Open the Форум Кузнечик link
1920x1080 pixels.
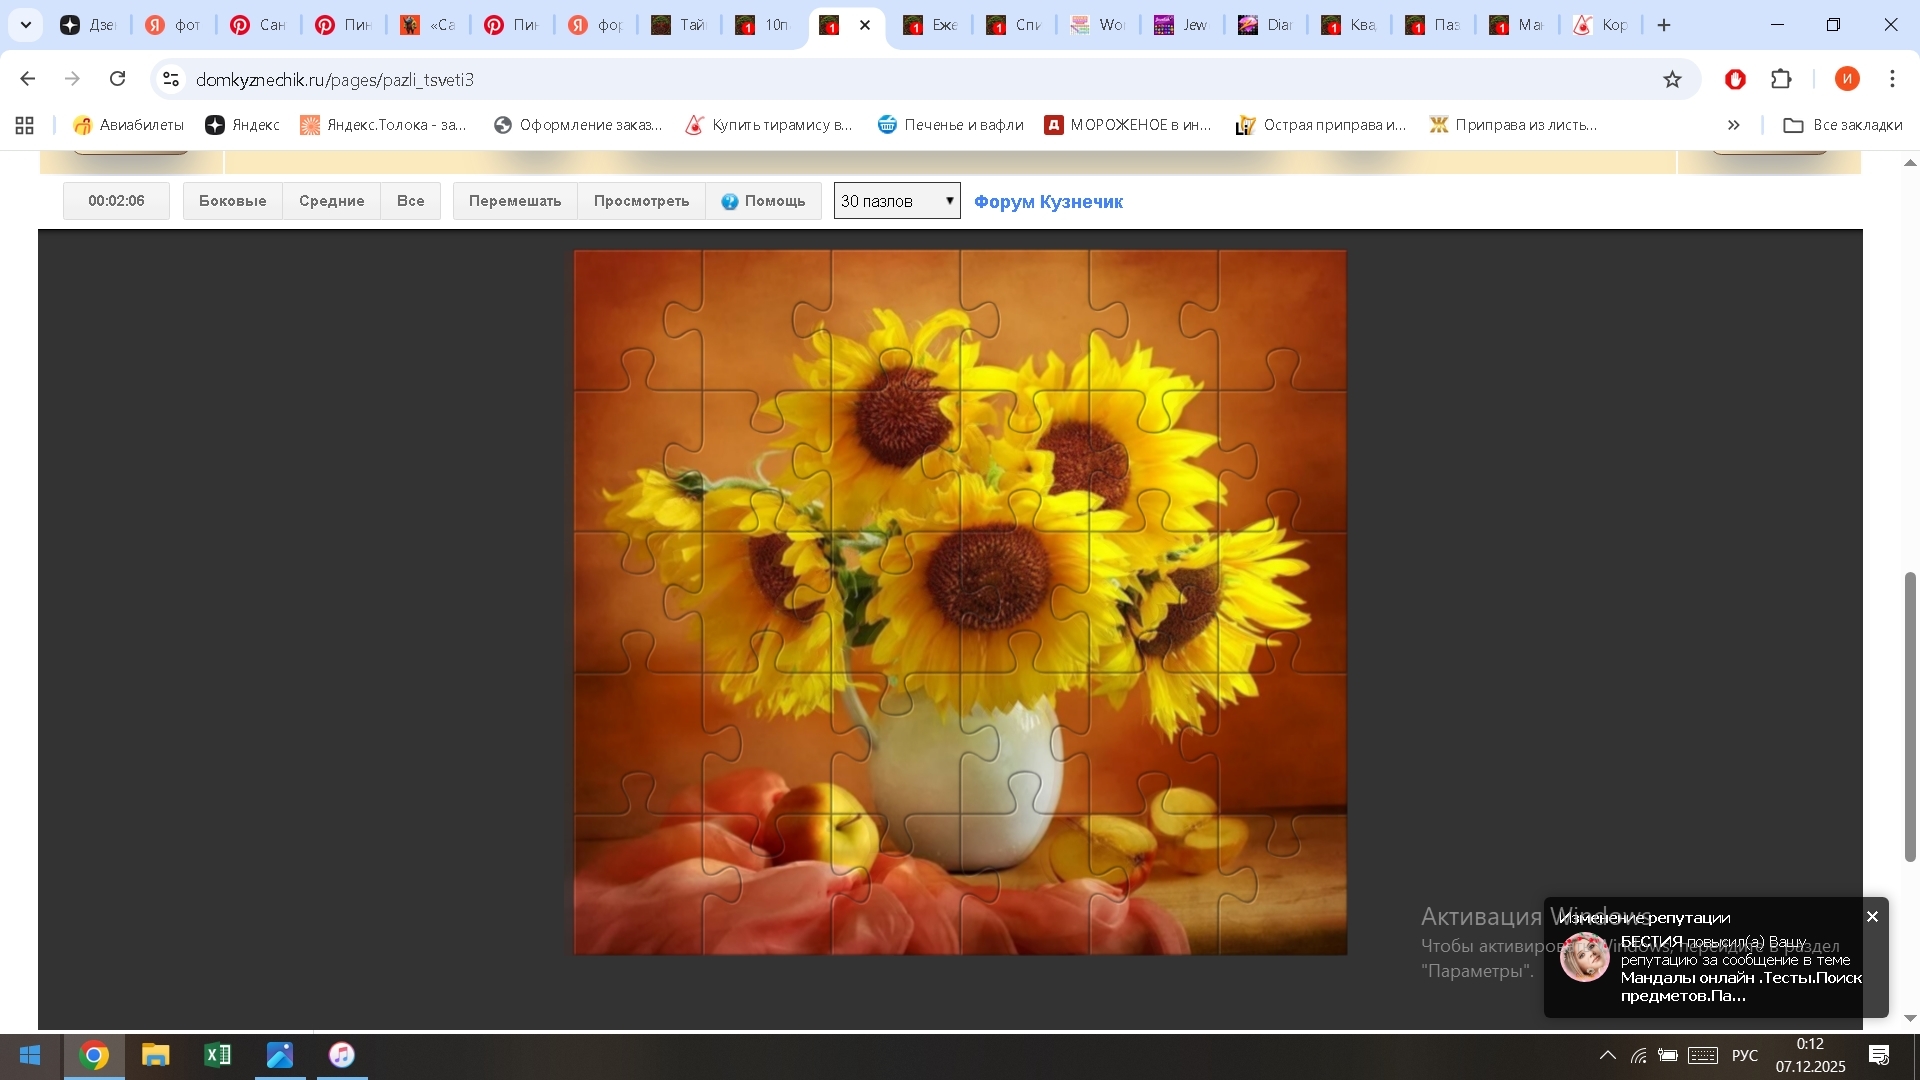pyautogui.click(x=1048, y=202)
